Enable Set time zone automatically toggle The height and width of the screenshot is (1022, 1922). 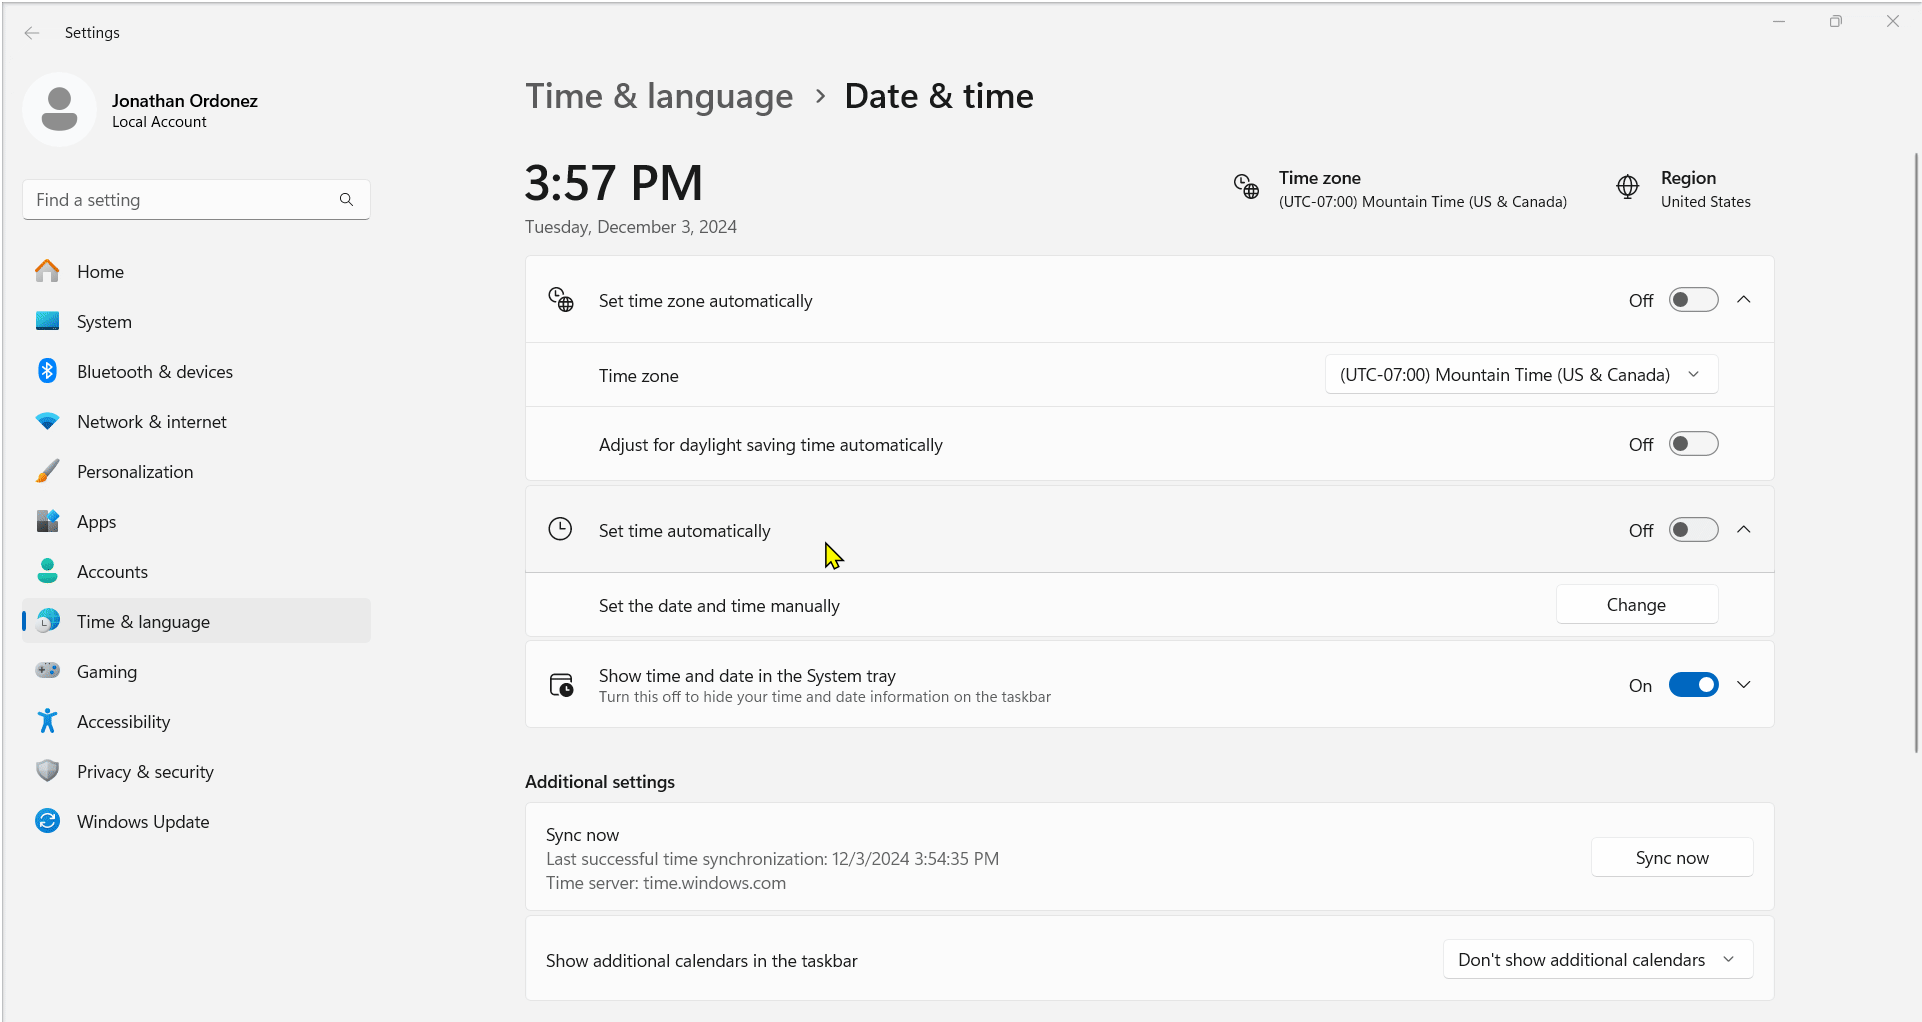click(1693, 300)
